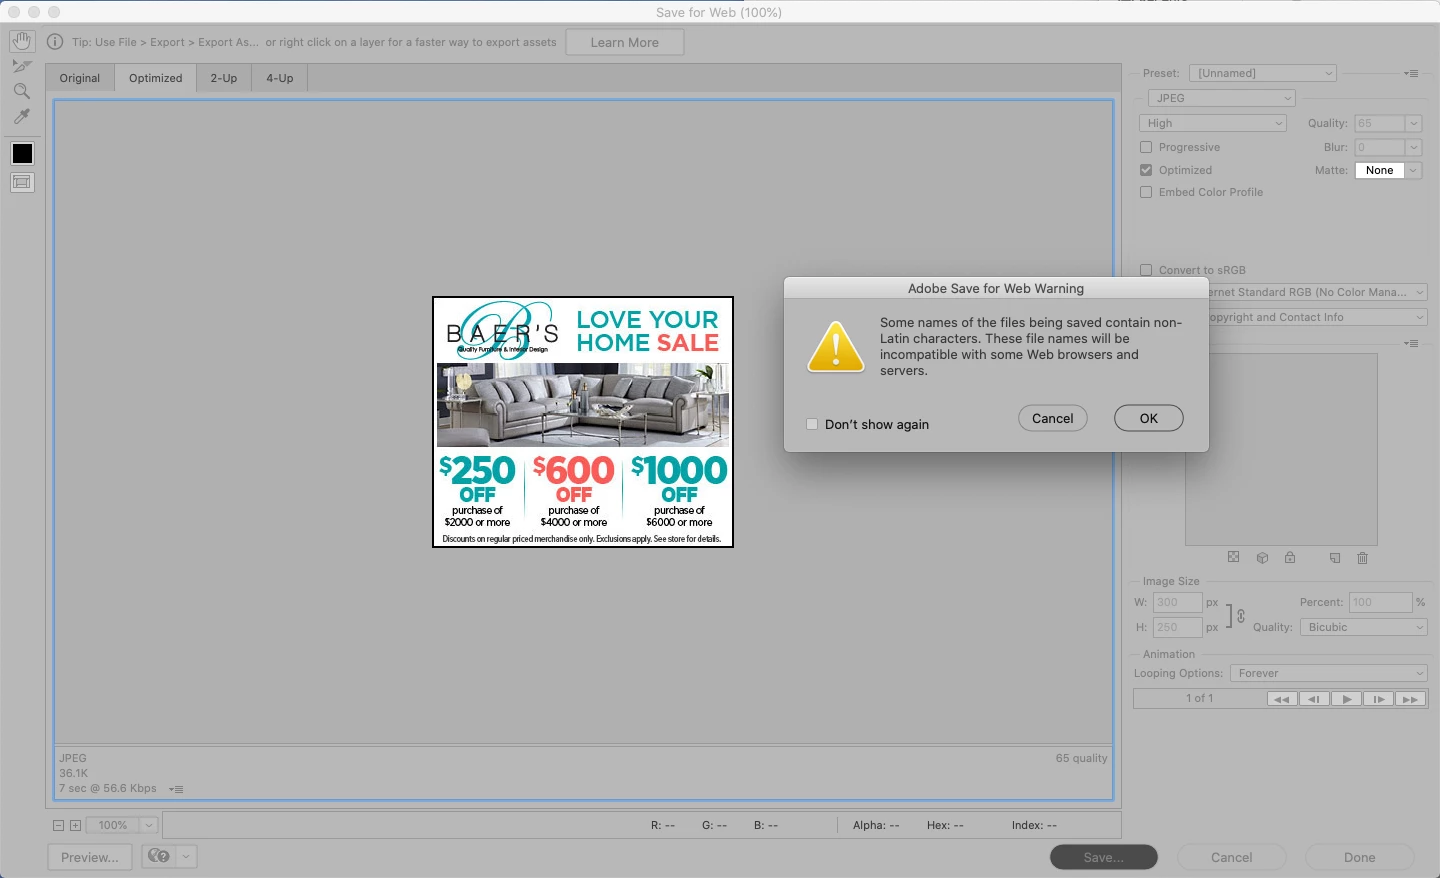Click the Baer's ad image preview
Viewport: 1440px width, 878px height.
(583, 422)
